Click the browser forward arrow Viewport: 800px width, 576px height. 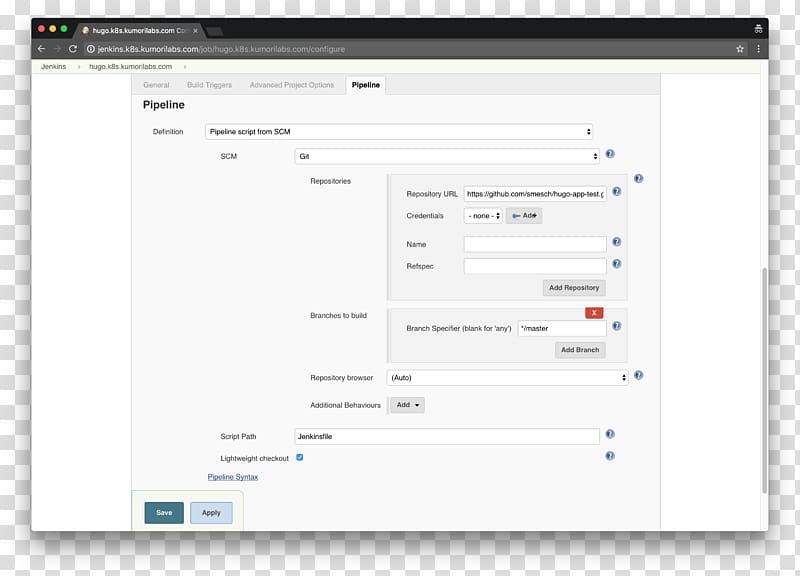pos(57,49)
